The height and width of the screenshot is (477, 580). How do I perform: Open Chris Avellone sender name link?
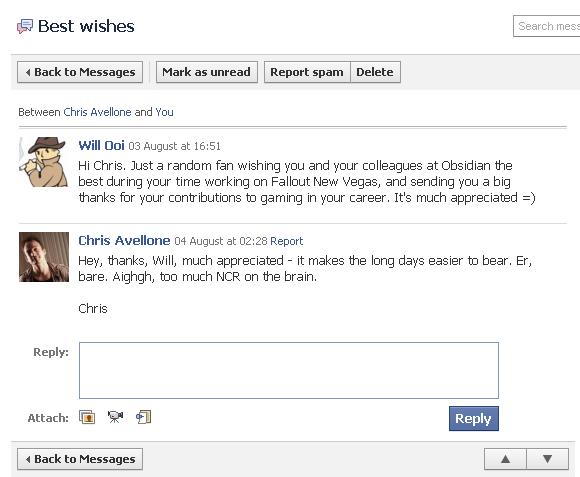(x=124, y=241)
